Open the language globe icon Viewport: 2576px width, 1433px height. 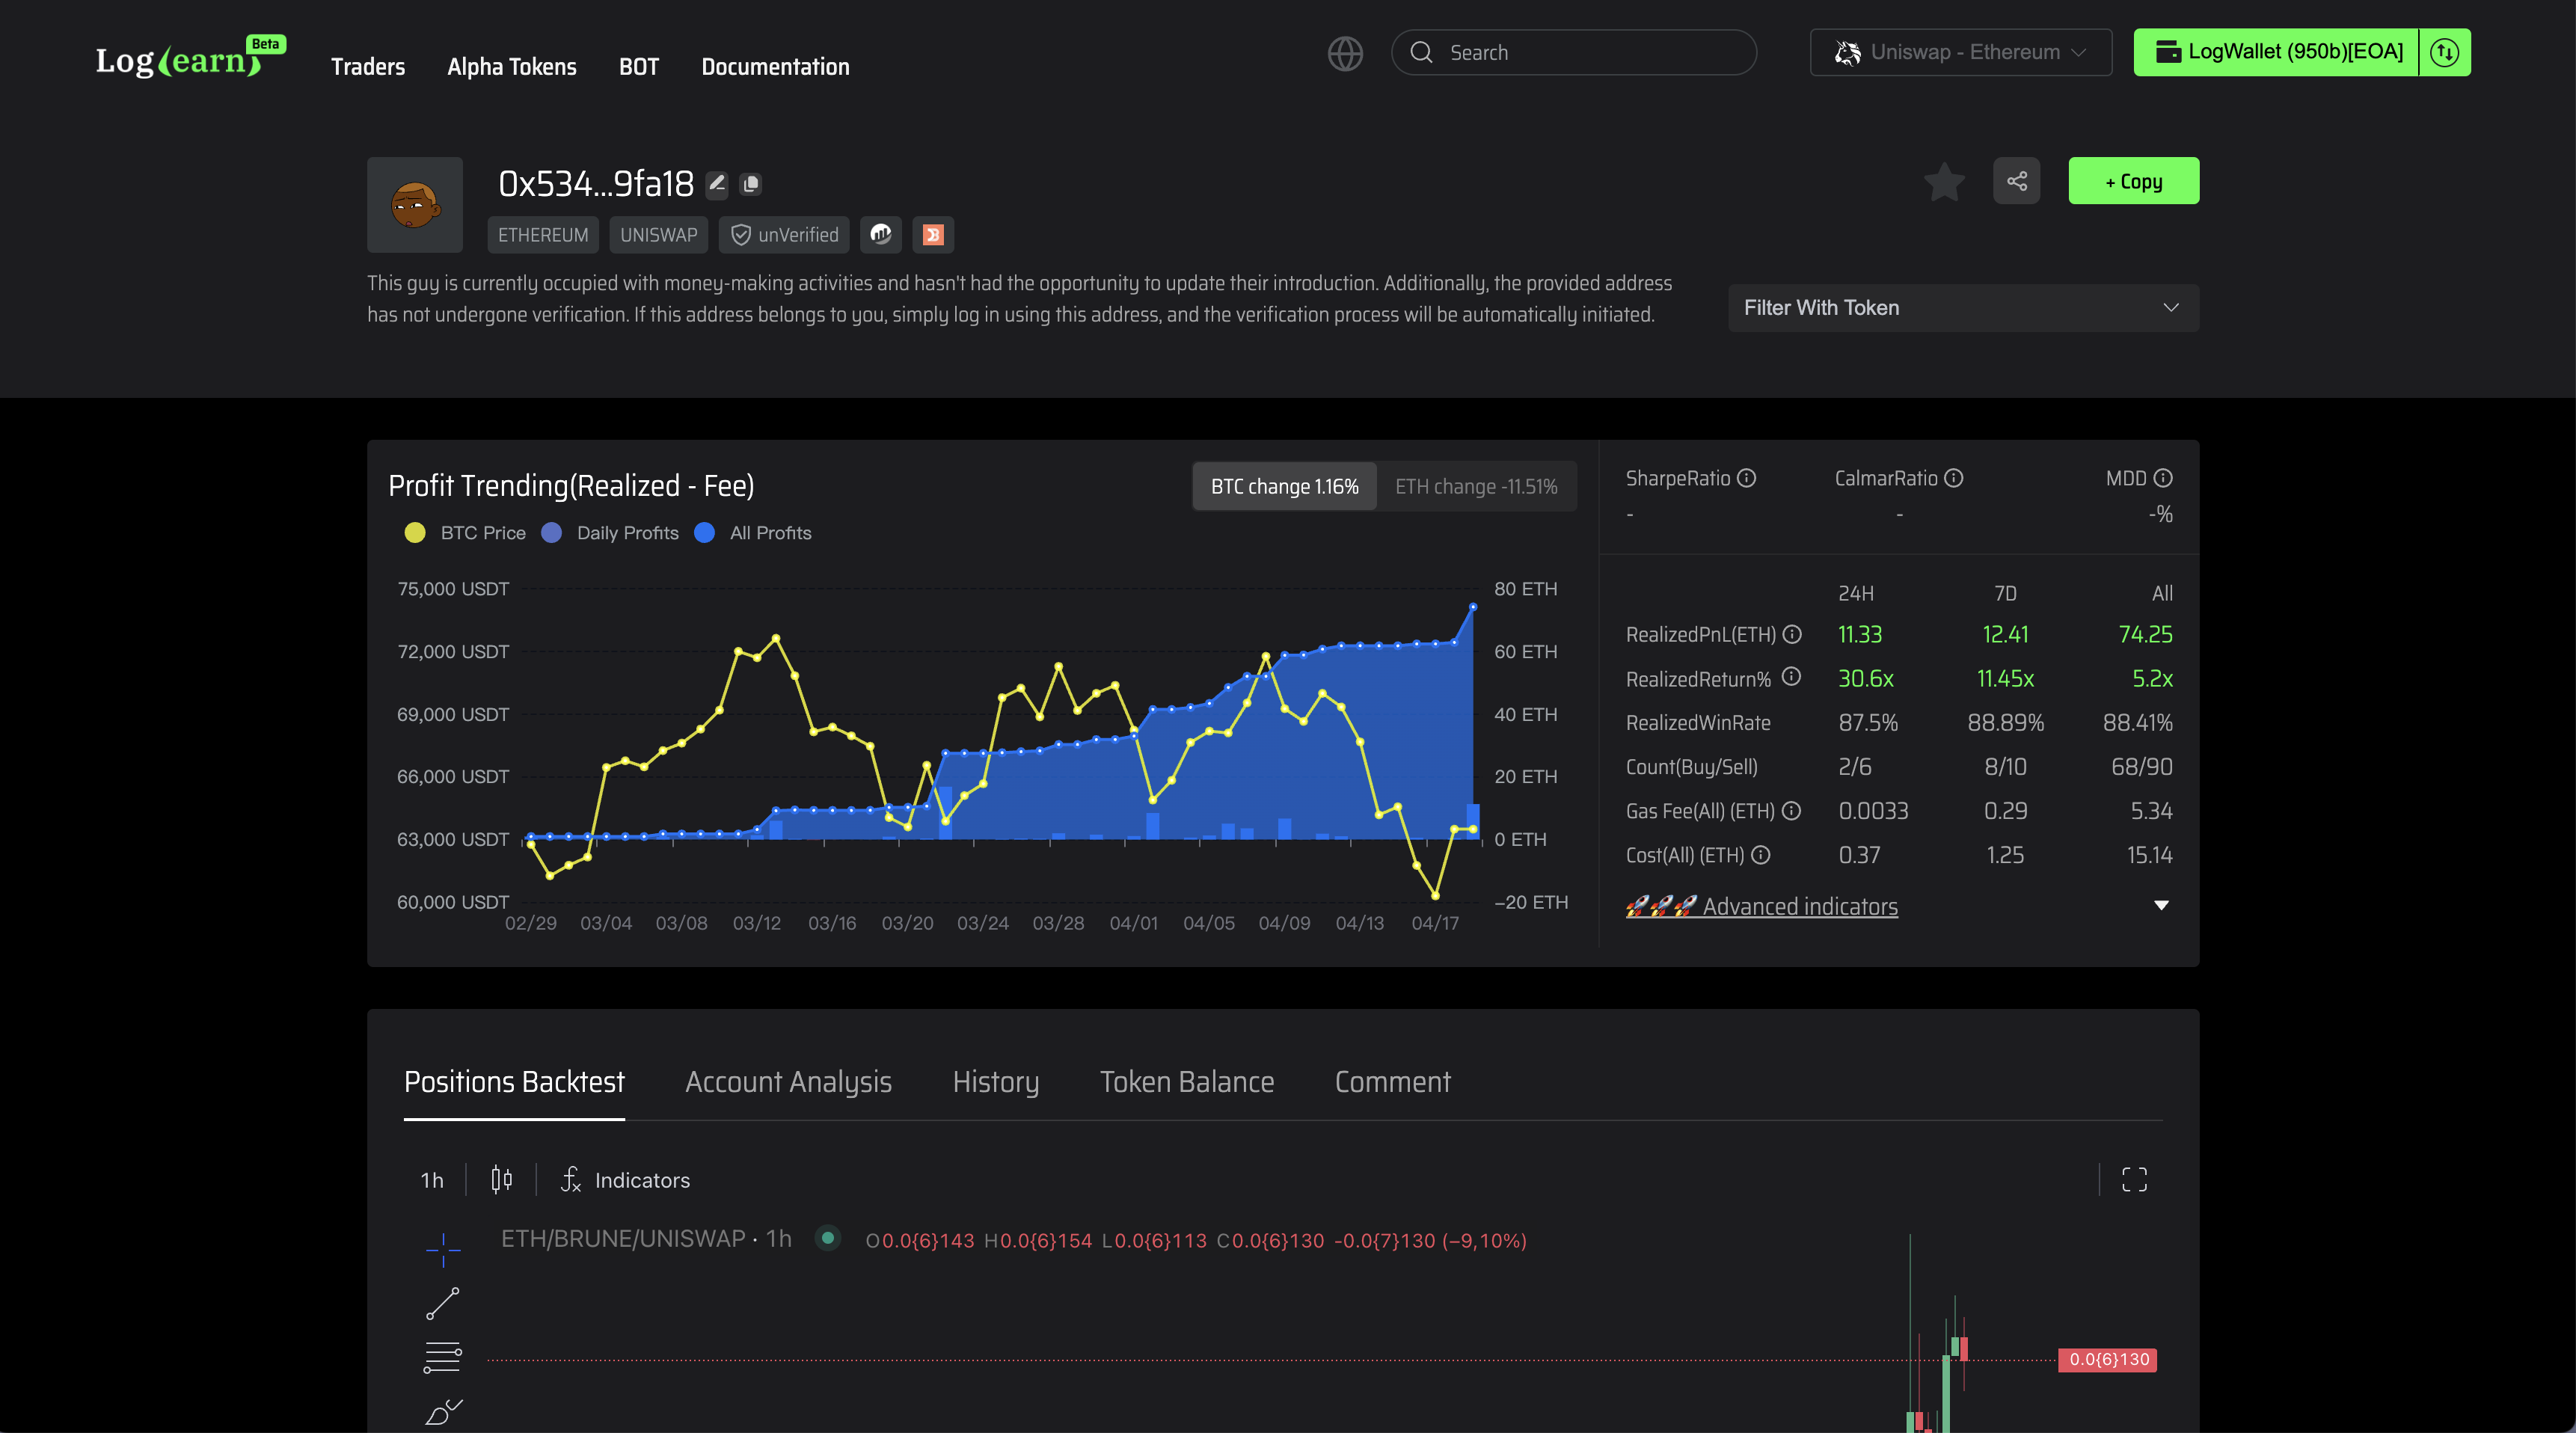coord(1345,53)
